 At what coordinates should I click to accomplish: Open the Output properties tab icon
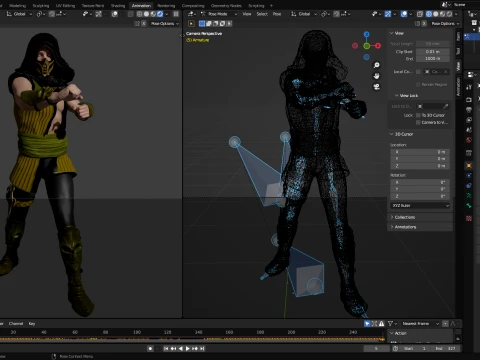pos(469,110)
